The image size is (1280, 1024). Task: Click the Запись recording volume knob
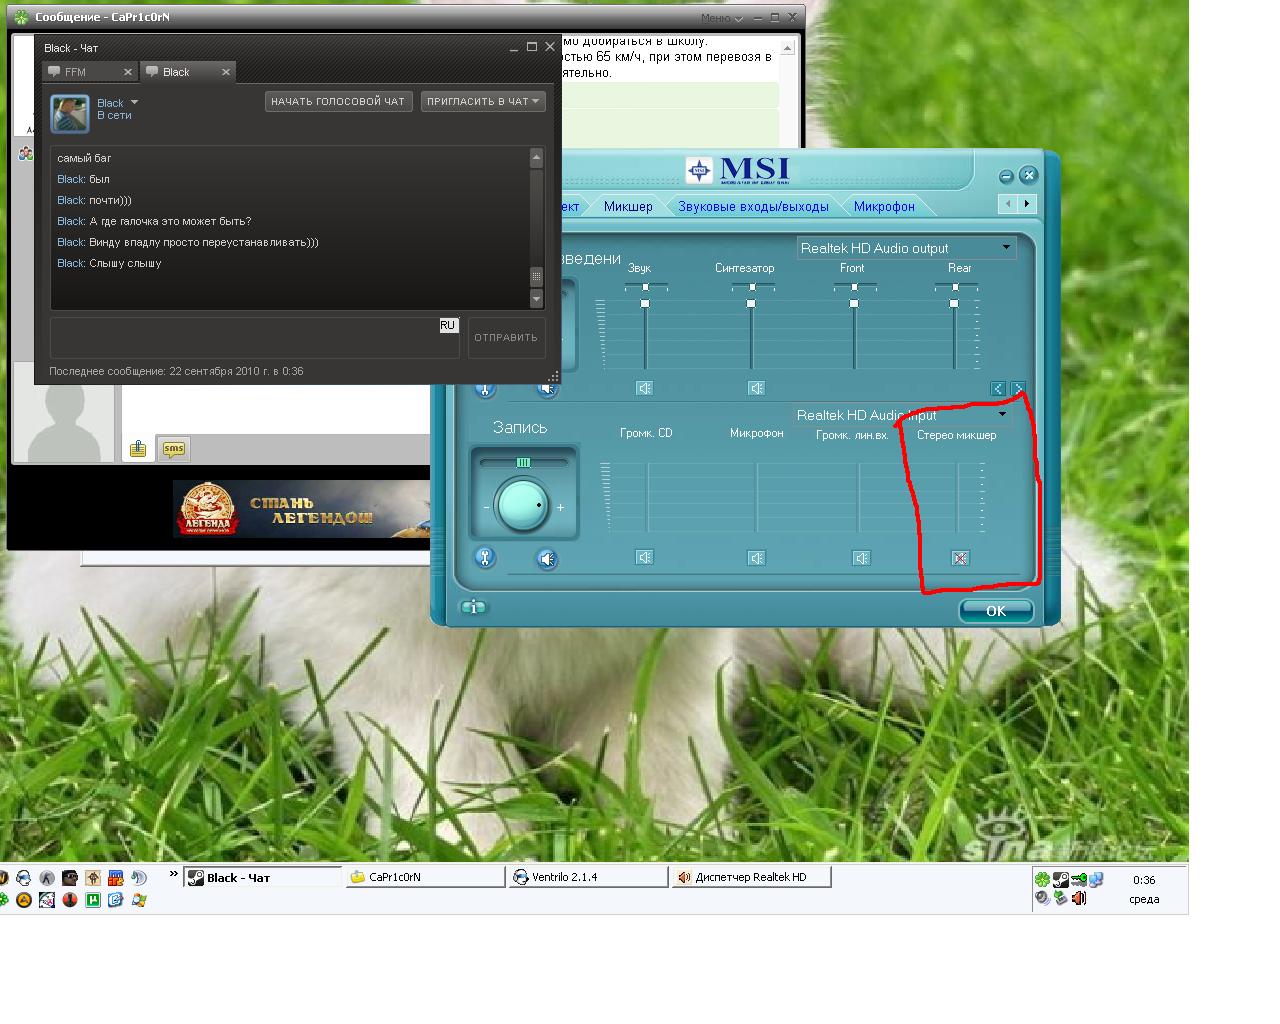tap(522, 505)
